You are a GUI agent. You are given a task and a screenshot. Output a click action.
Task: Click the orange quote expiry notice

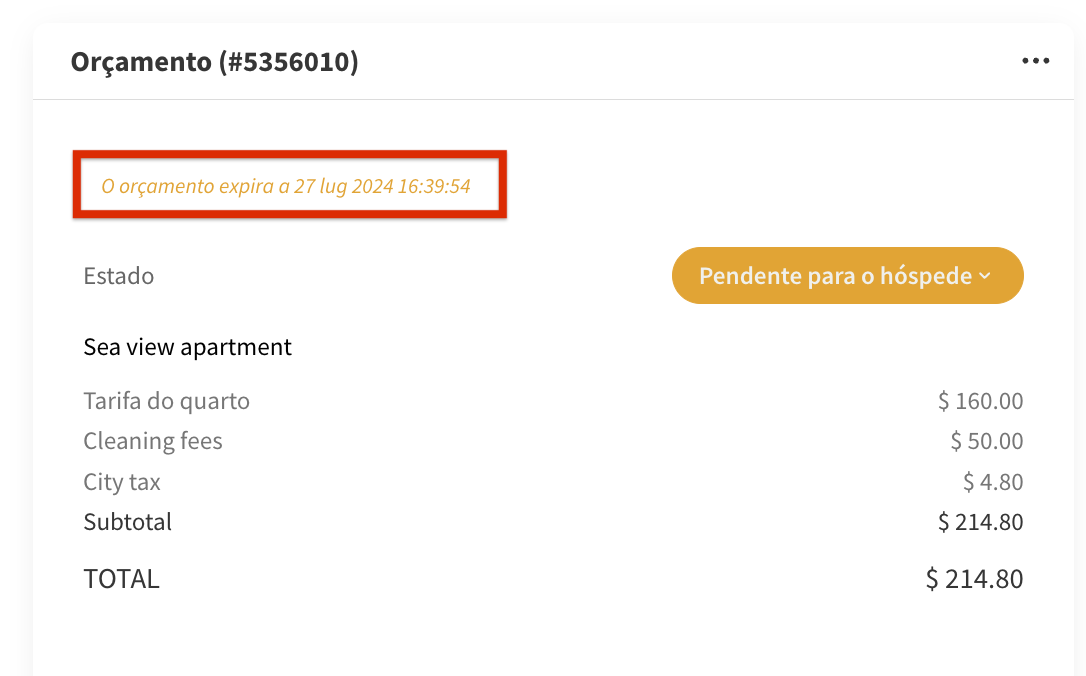tap(286, 186)
